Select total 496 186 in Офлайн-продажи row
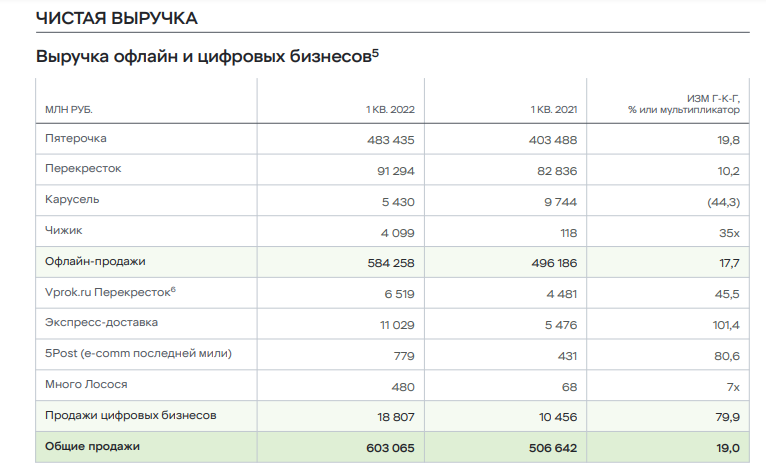 pos(554,263)
